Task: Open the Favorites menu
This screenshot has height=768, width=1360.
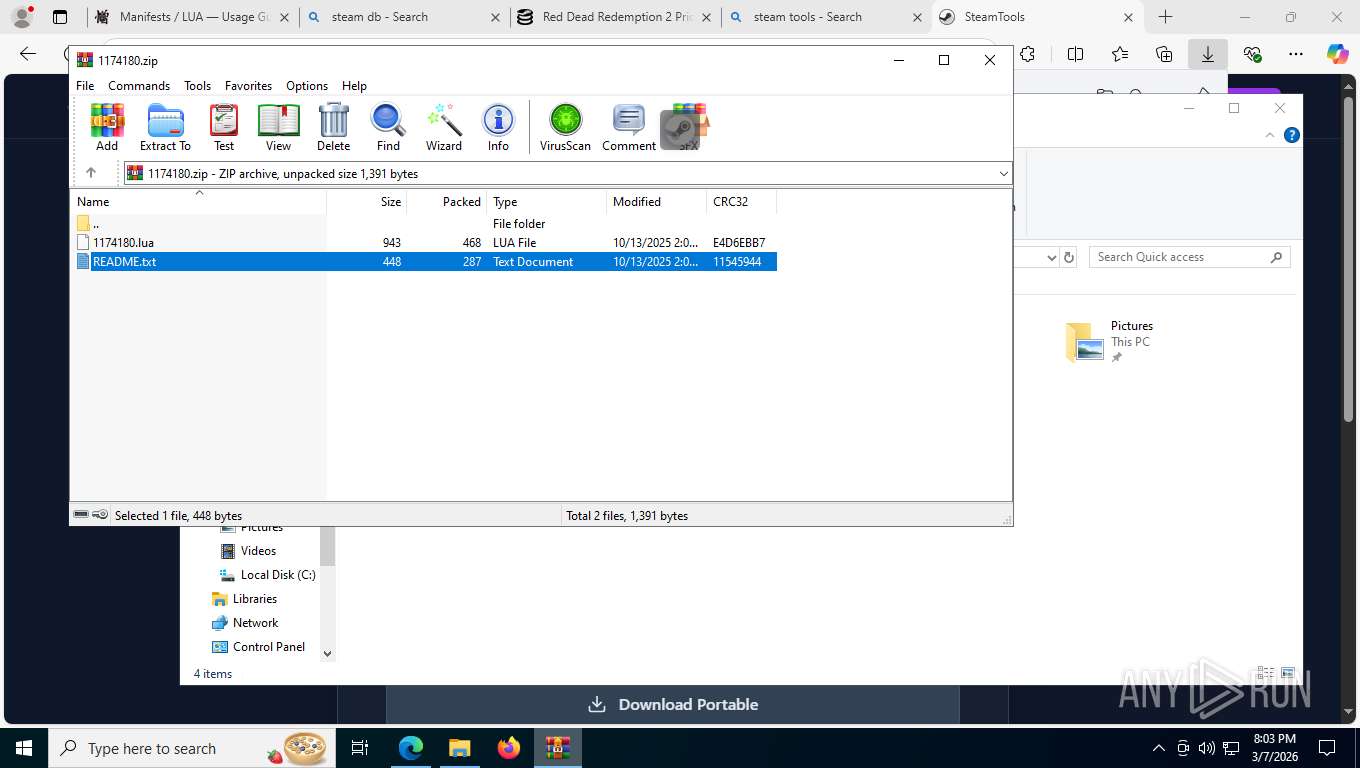Action: click(x=248, y=86)
